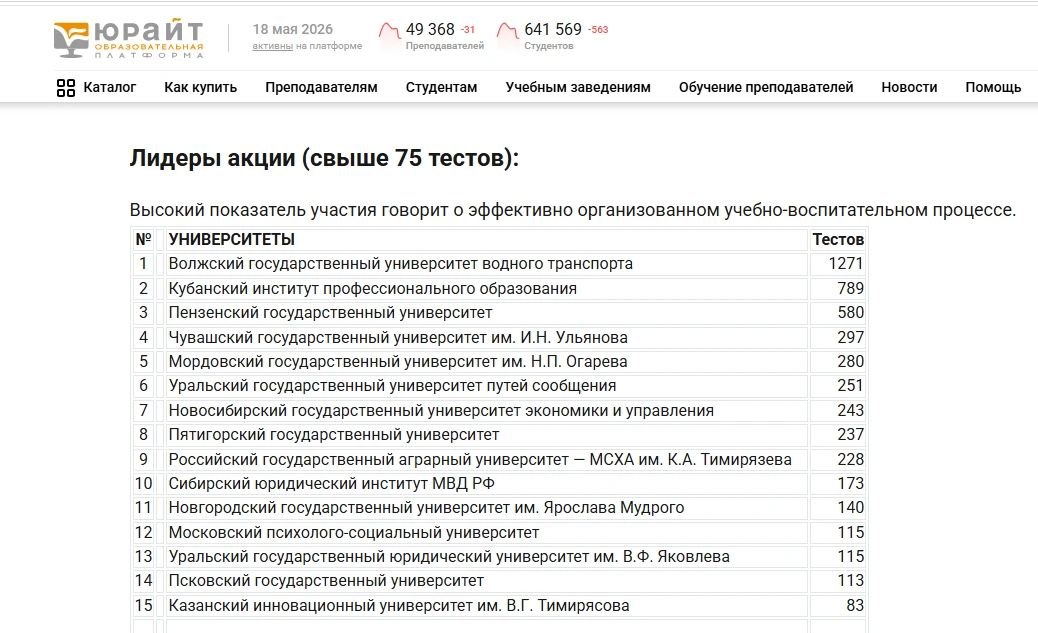
Task: Click row number 15 cell
Action: click(x=144, y=605)
